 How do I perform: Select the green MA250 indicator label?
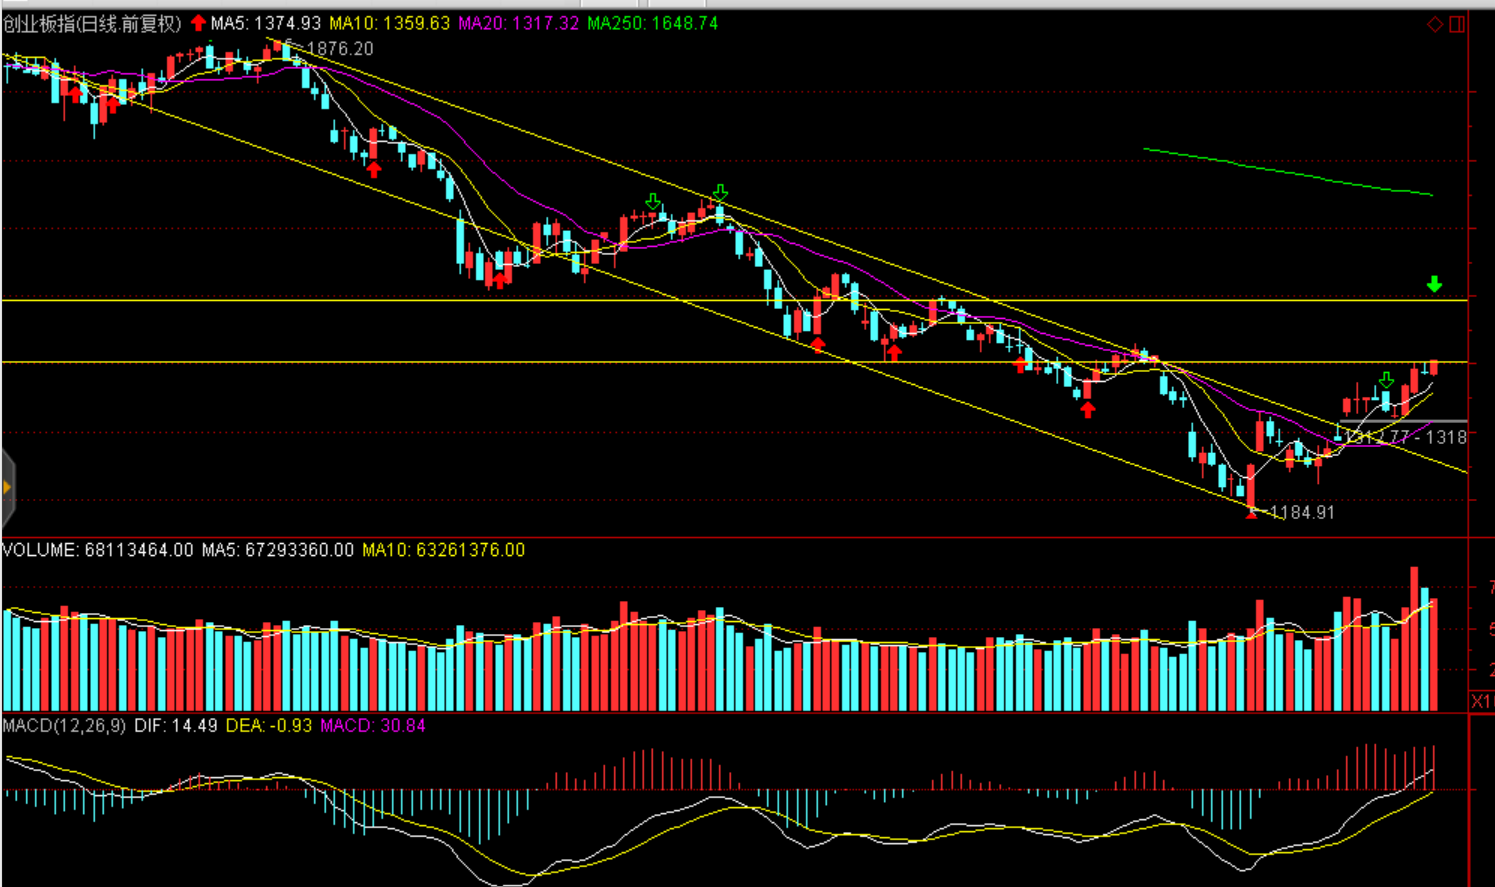pos(652,23)
